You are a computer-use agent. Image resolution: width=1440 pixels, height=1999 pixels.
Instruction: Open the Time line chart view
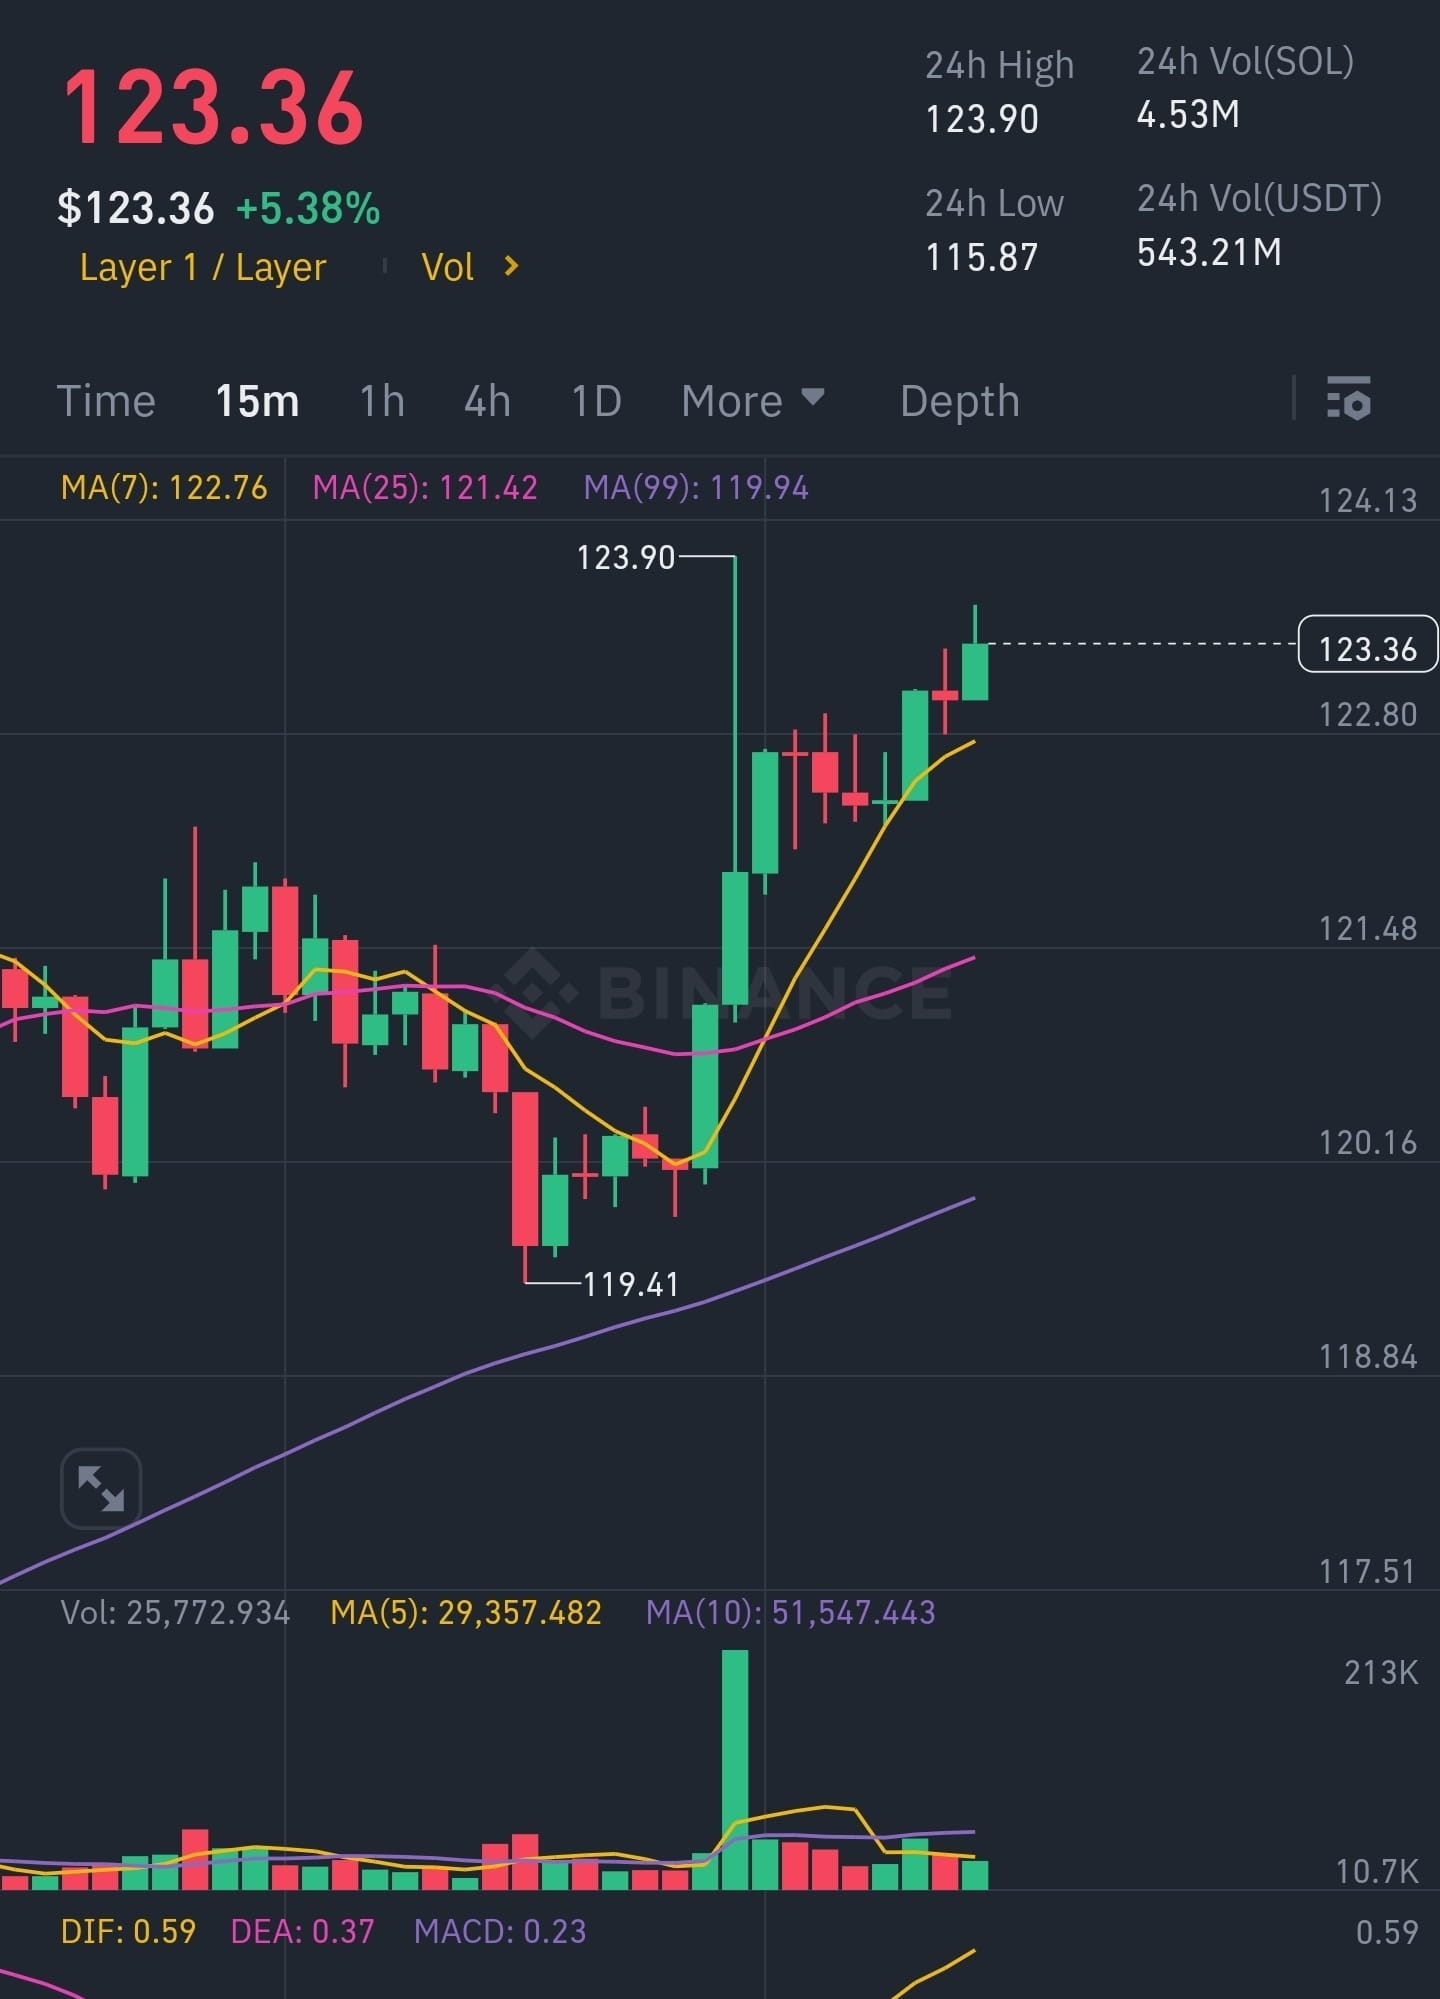point(106,401)
